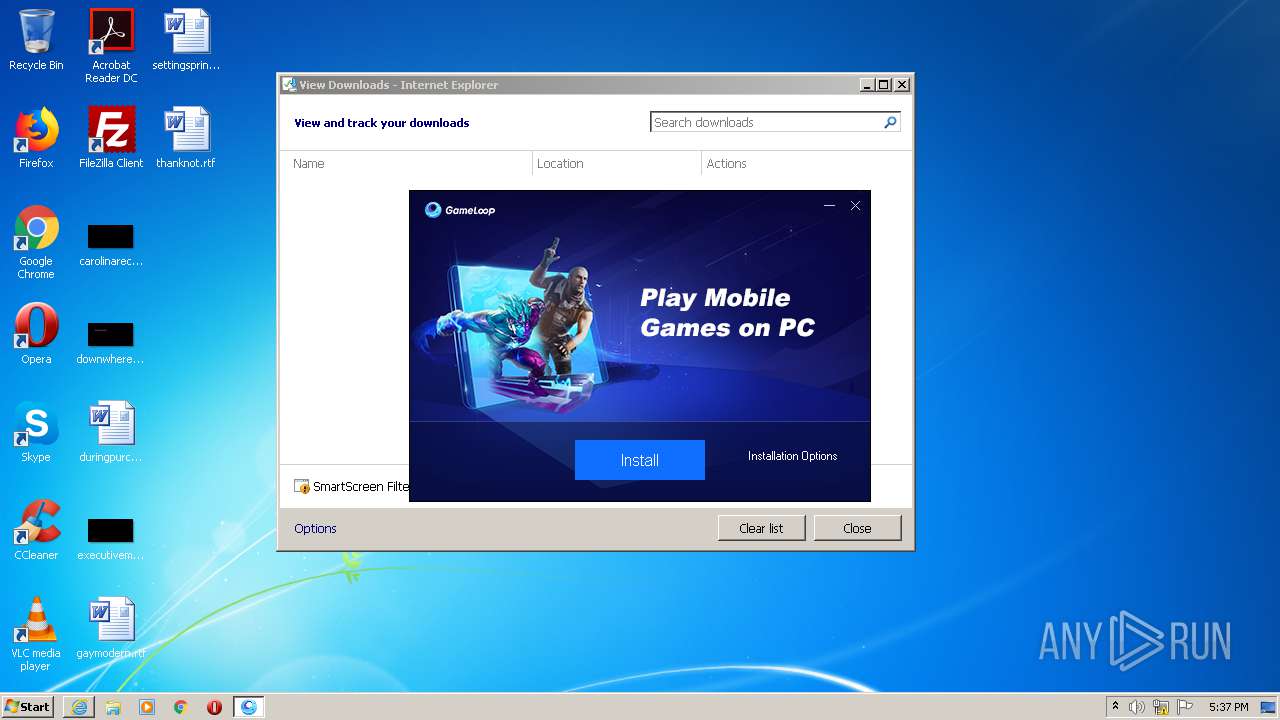Click the Name column header
1280x720 pixels.
309,164
